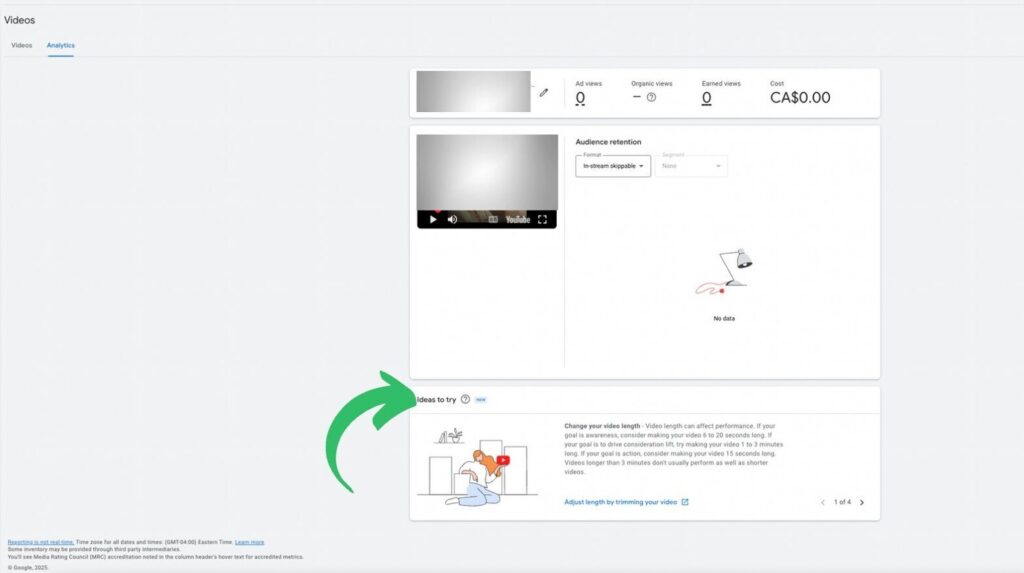The width and height of the screenshot is (1024, 573).
Task: Open the Segment dropdown
Action: pos(691,166)
